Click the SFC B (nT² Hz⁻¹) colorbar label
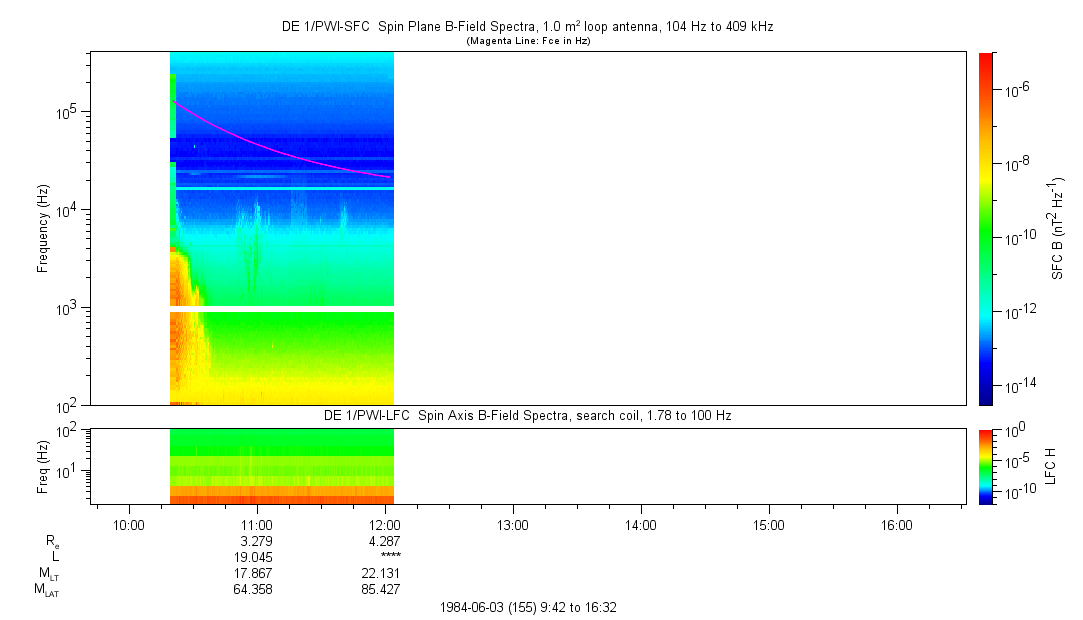Viewport: 1083px width, 620px height. tap(1057, 228)
